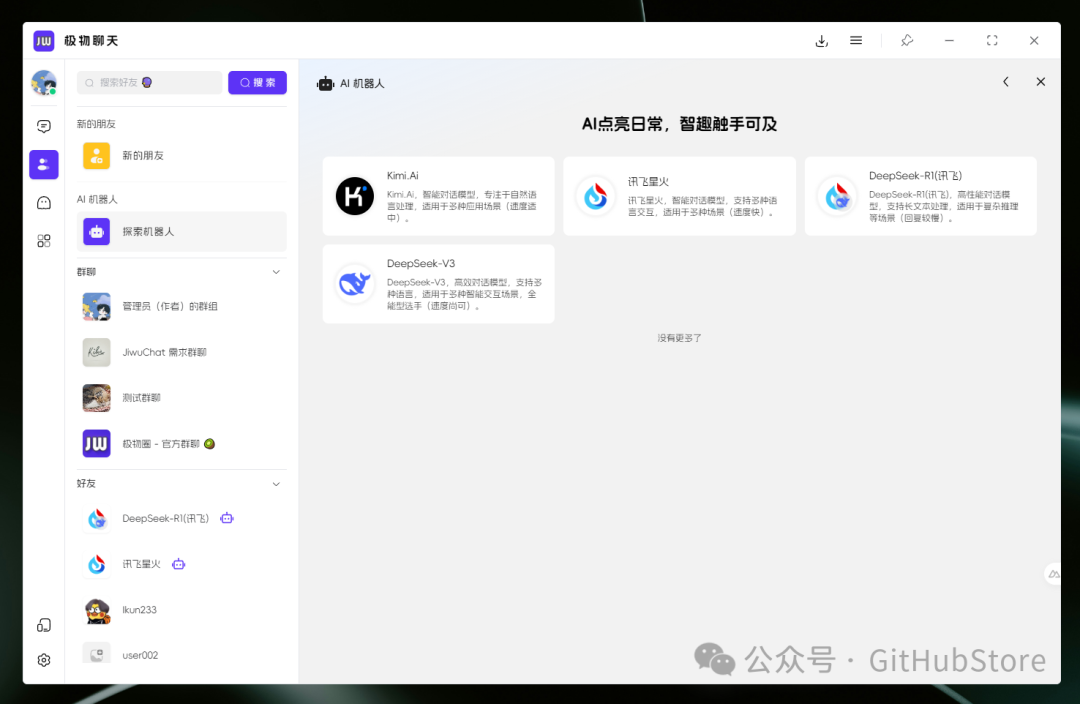Click the 极物聊天 window title
Viewport: 1080px width, 704px height.
coord(92,41)
